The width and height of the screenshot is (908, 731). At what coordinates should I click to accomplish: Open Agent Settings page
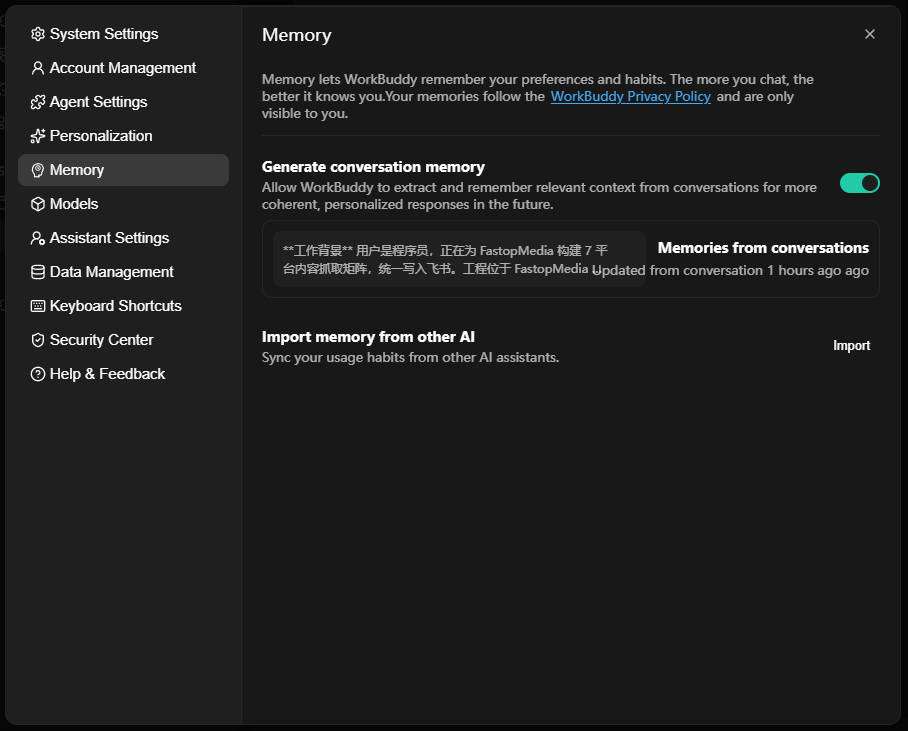(x=123, y=103)
